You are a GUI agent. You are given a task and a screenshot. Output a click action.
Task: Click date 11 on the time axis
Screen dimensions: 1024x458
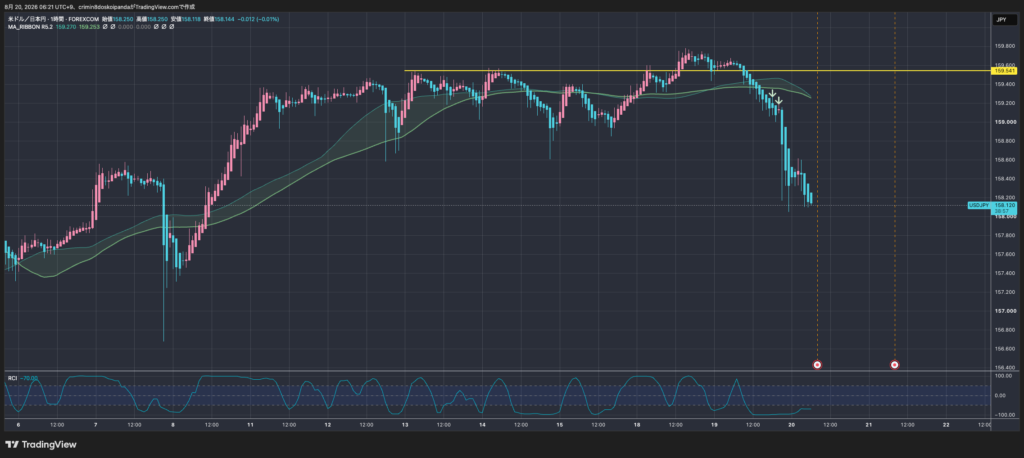coord(250,425)
